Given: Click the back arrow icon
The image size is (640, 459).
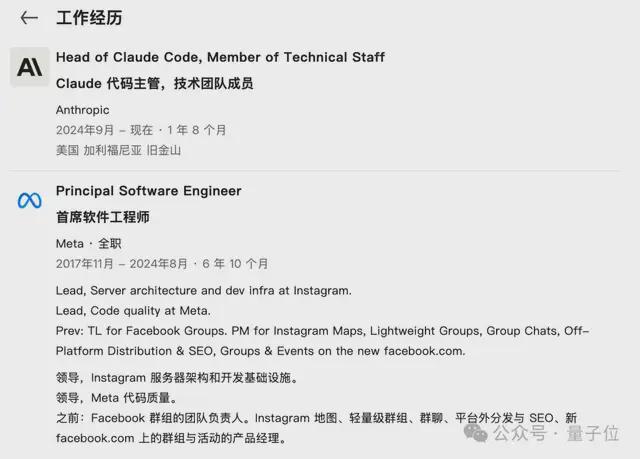Looking at the screenshot, I should (x=29, y=18).
